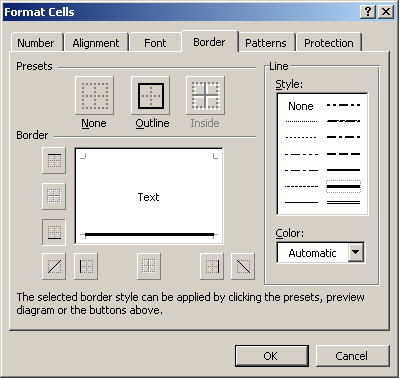Viewport: 399px width, 378px height.
Task: Apply the None border preset
Action: 95,96
